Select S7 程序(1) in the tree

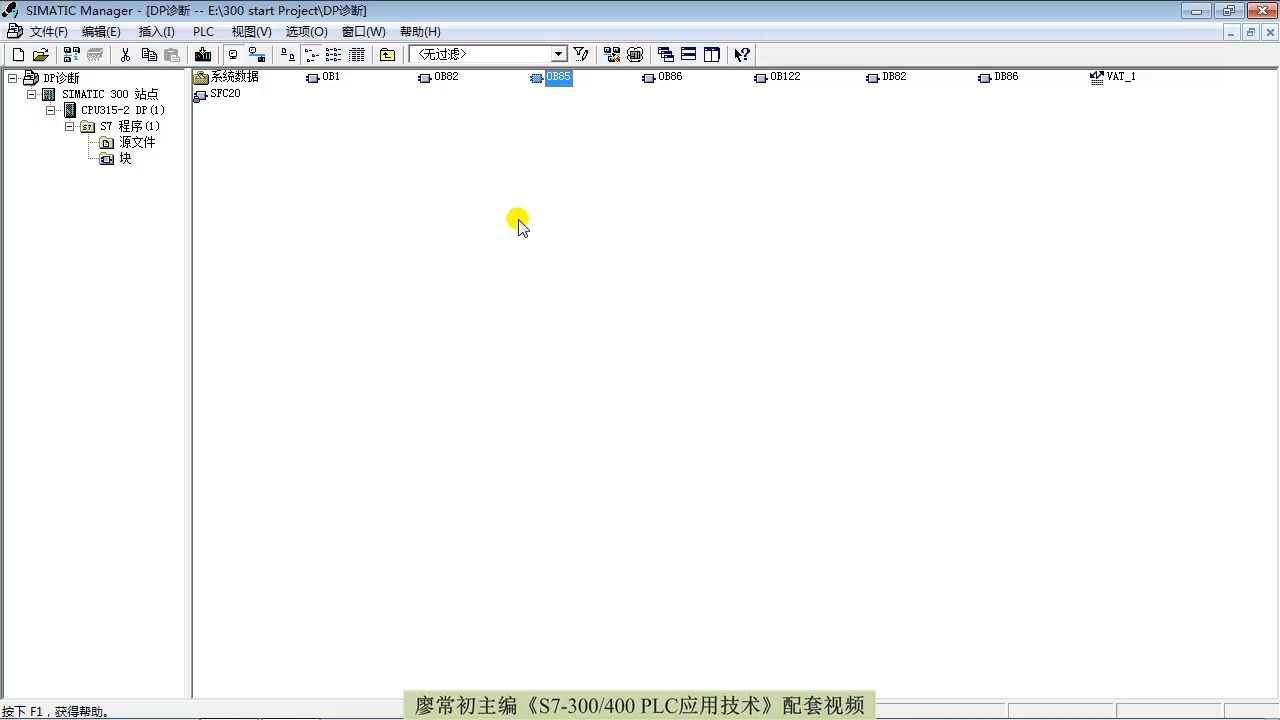(130, 126)
